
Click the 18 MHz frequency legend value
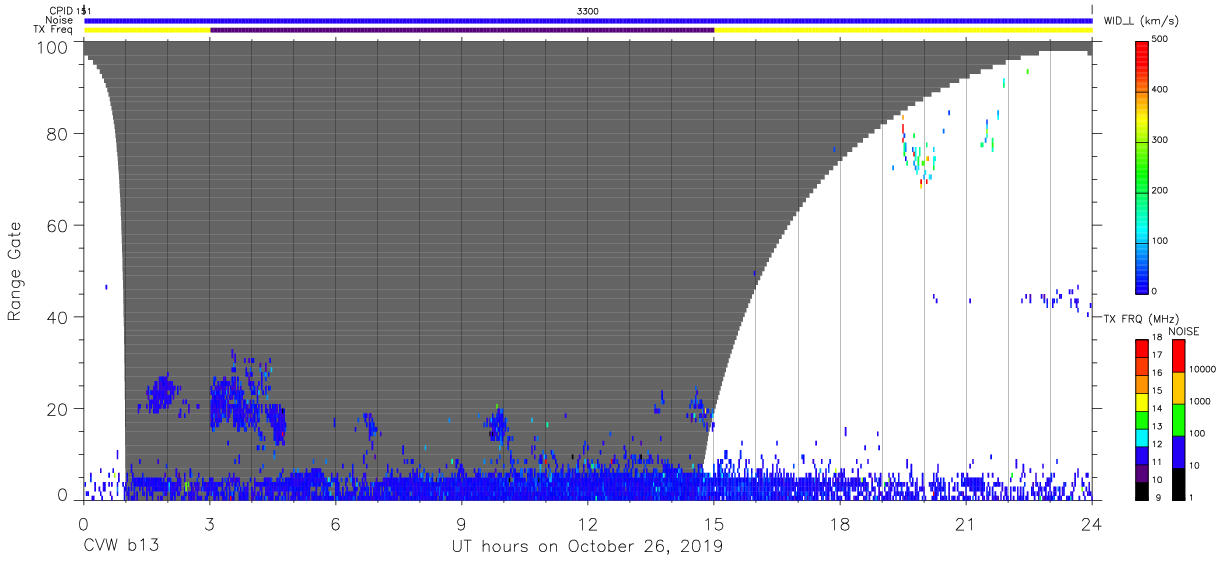(1158, 338)
